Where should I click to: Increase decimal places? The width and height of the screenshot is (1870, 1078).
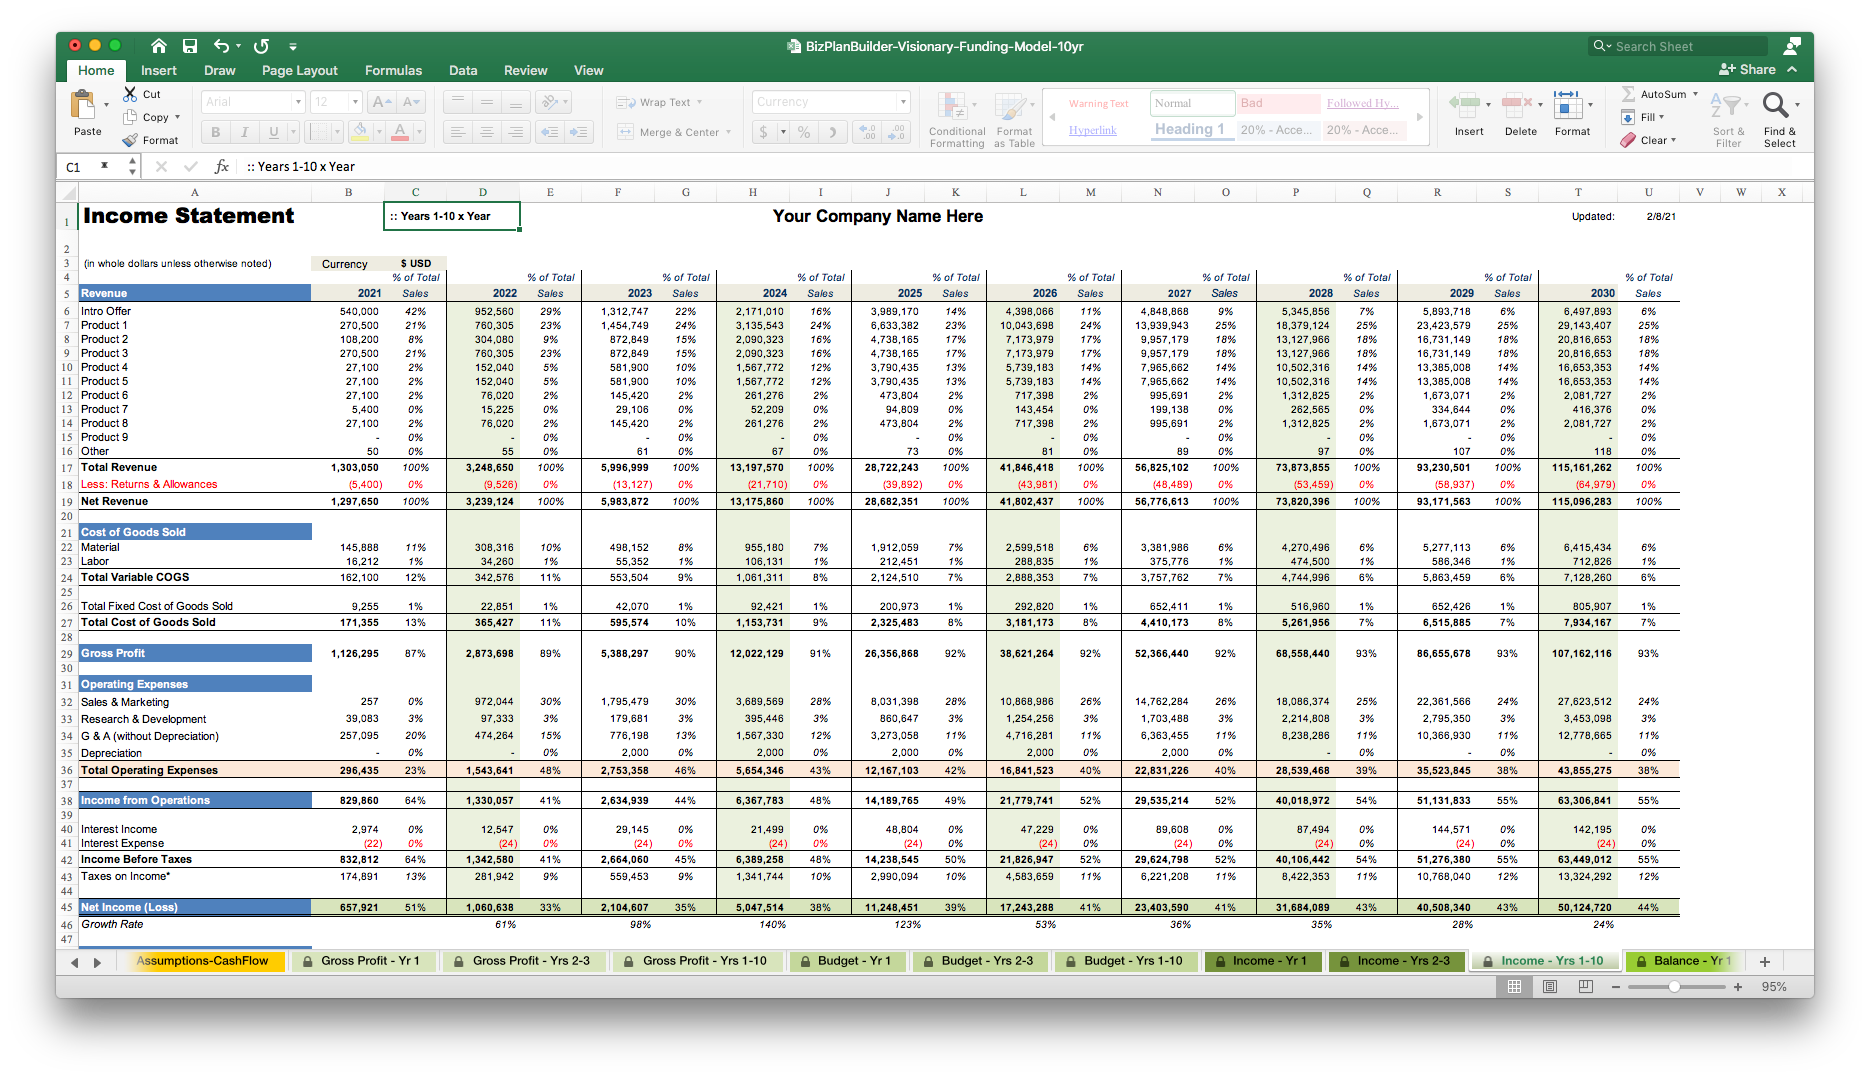[x=867, y=132]
